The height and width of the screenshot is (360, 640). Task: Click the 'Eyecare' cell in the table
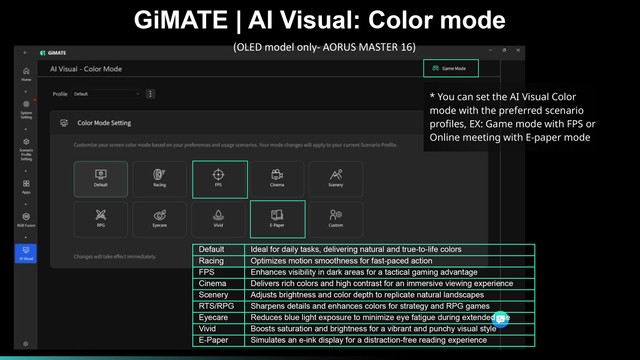point(219,318)
